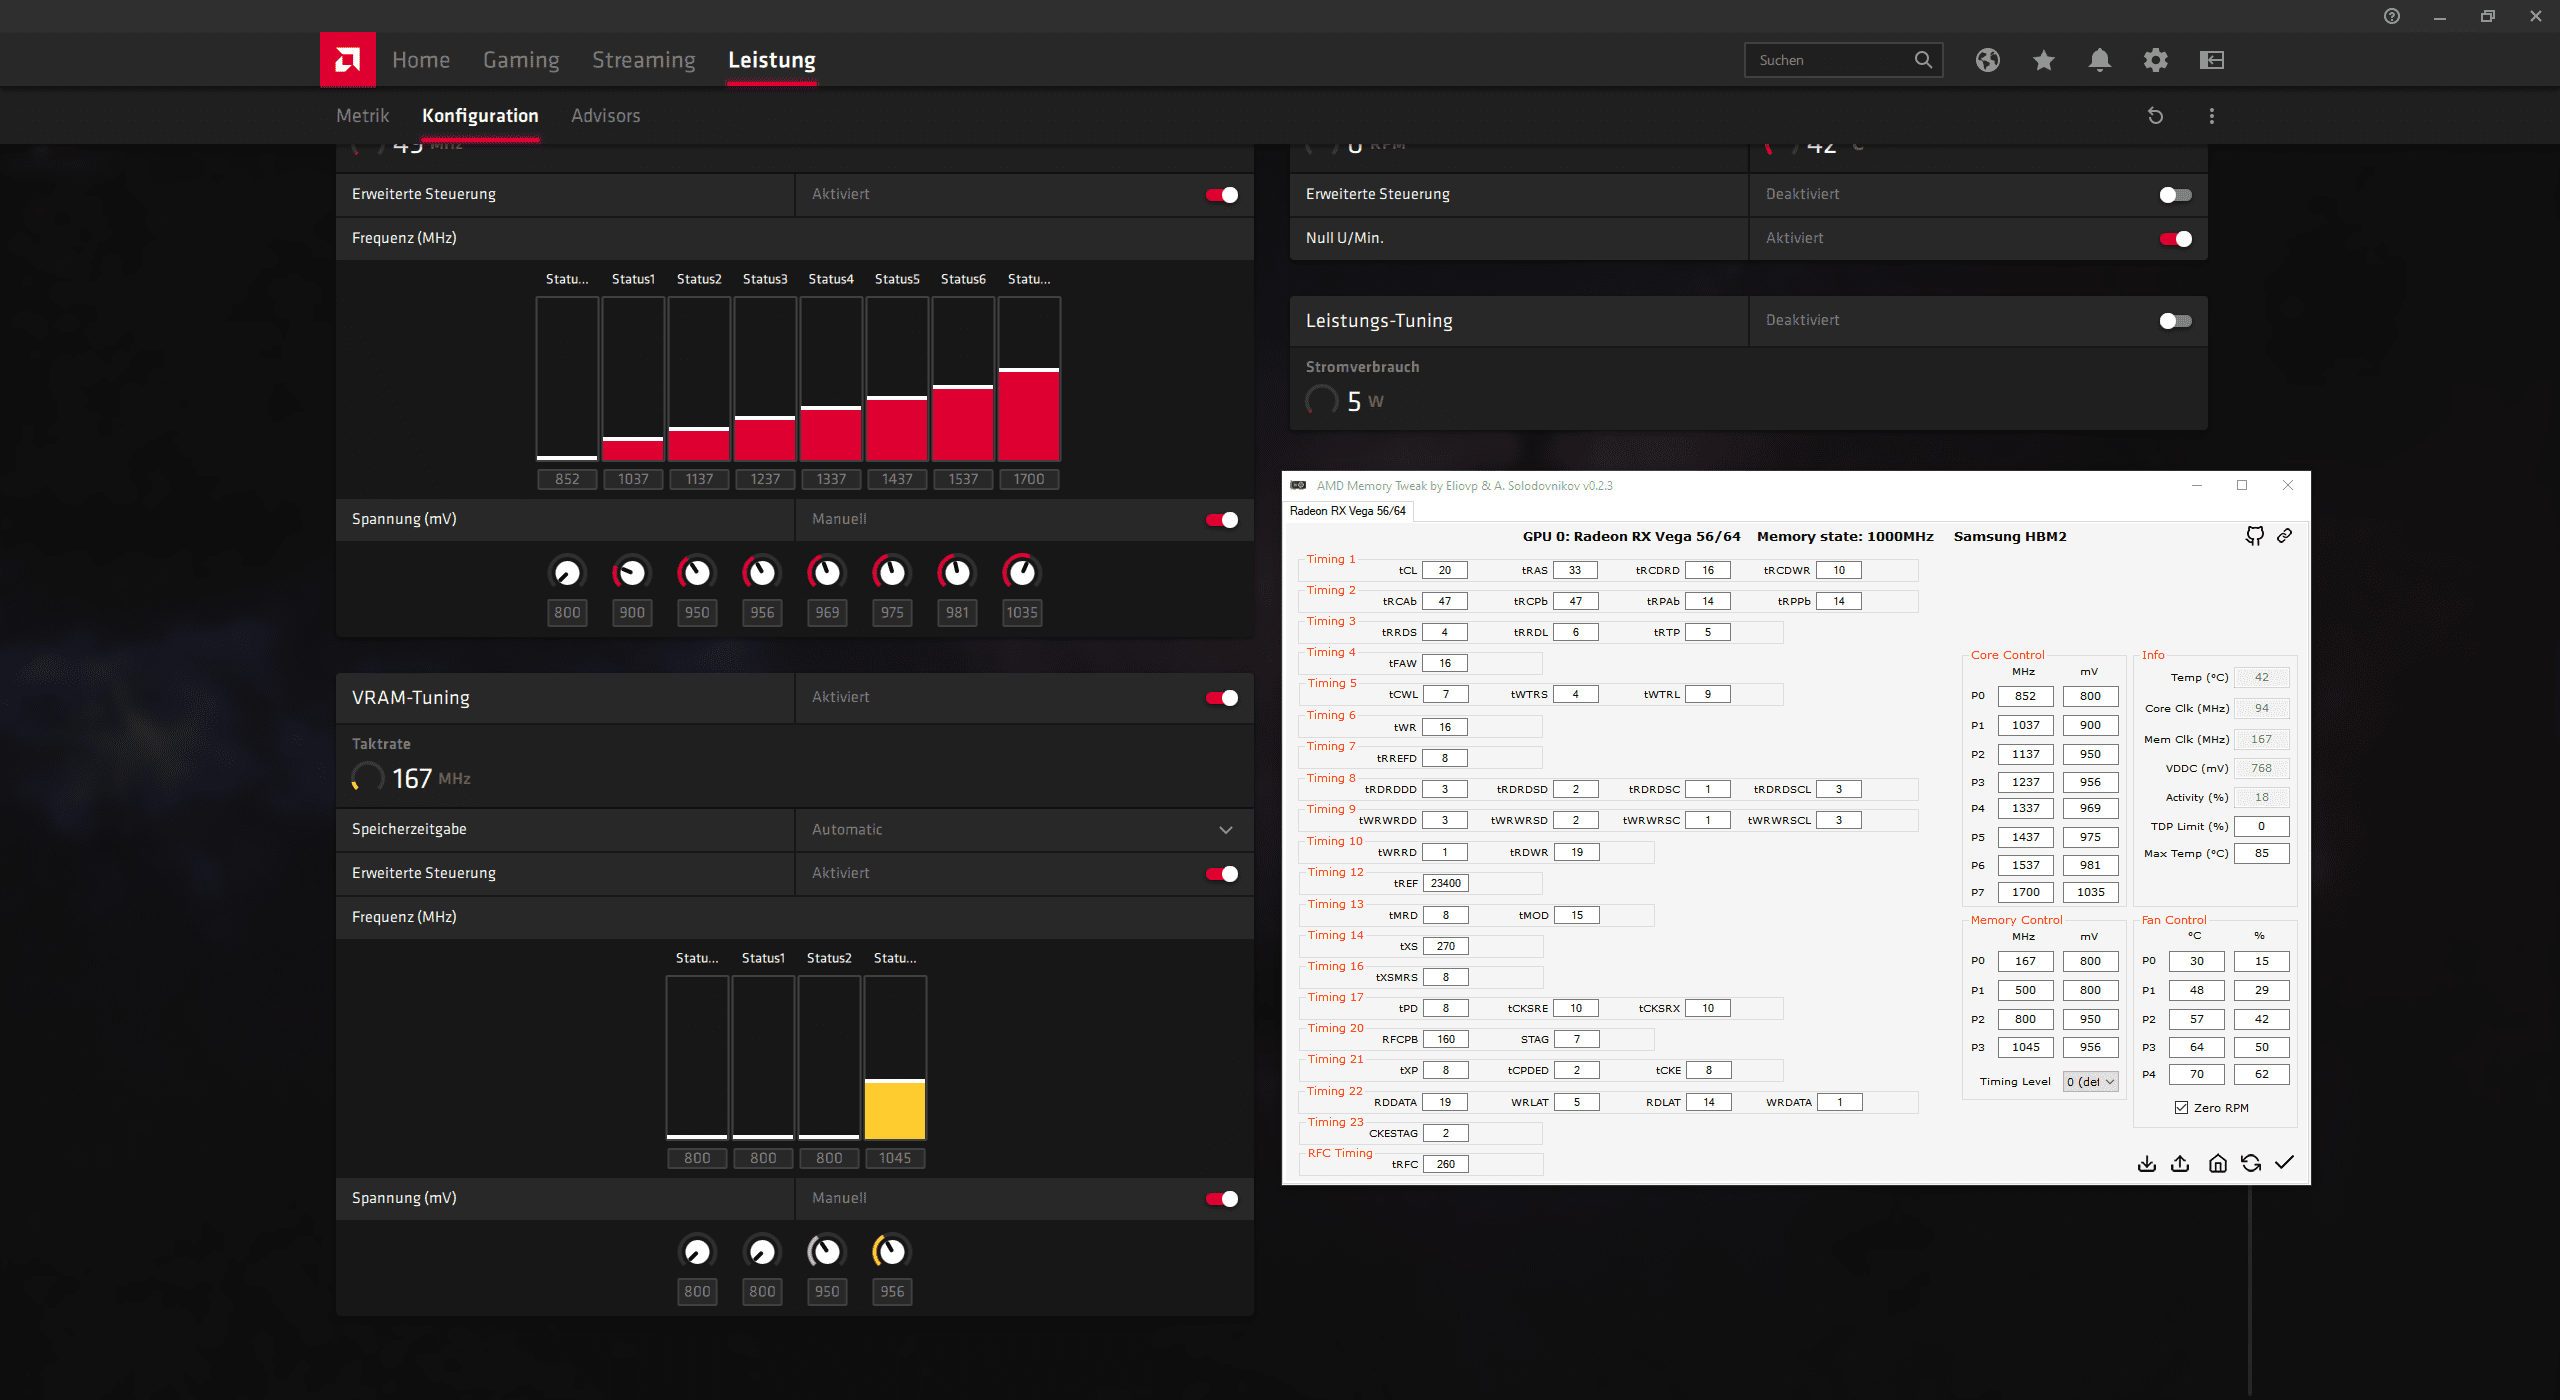Click tREF field showing 23400
This screenshot has width=2560, height=1400.
[1445, 883]
